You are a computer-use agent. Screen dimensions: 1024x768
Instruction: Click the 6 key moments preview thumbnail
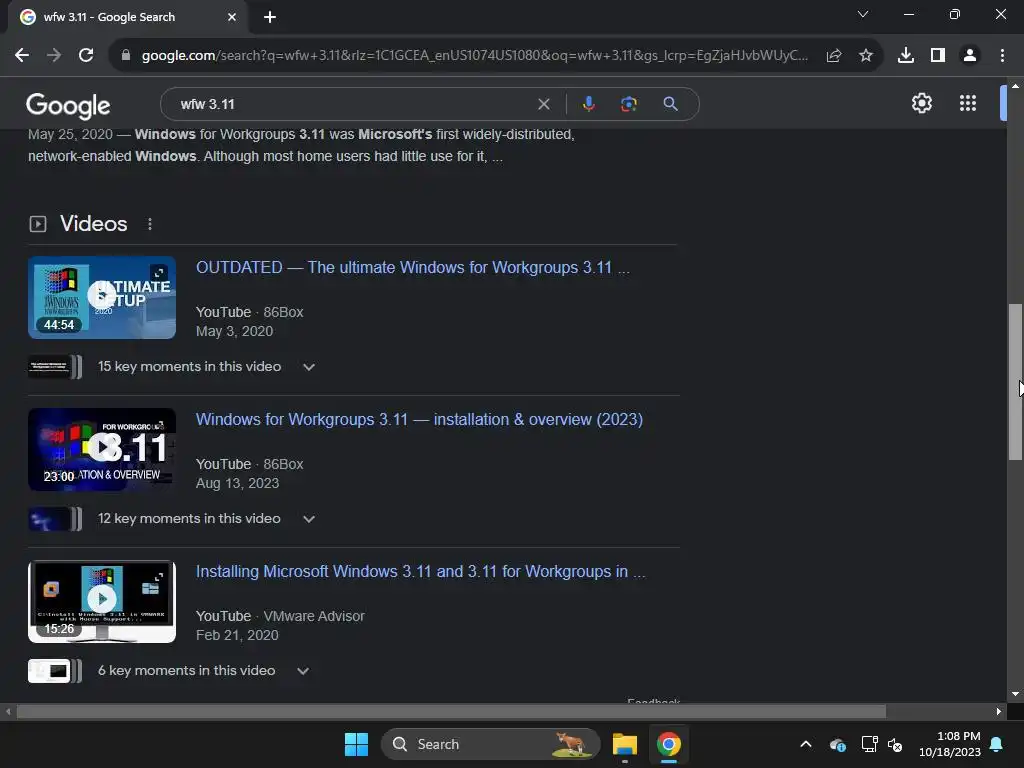(55, 671)
